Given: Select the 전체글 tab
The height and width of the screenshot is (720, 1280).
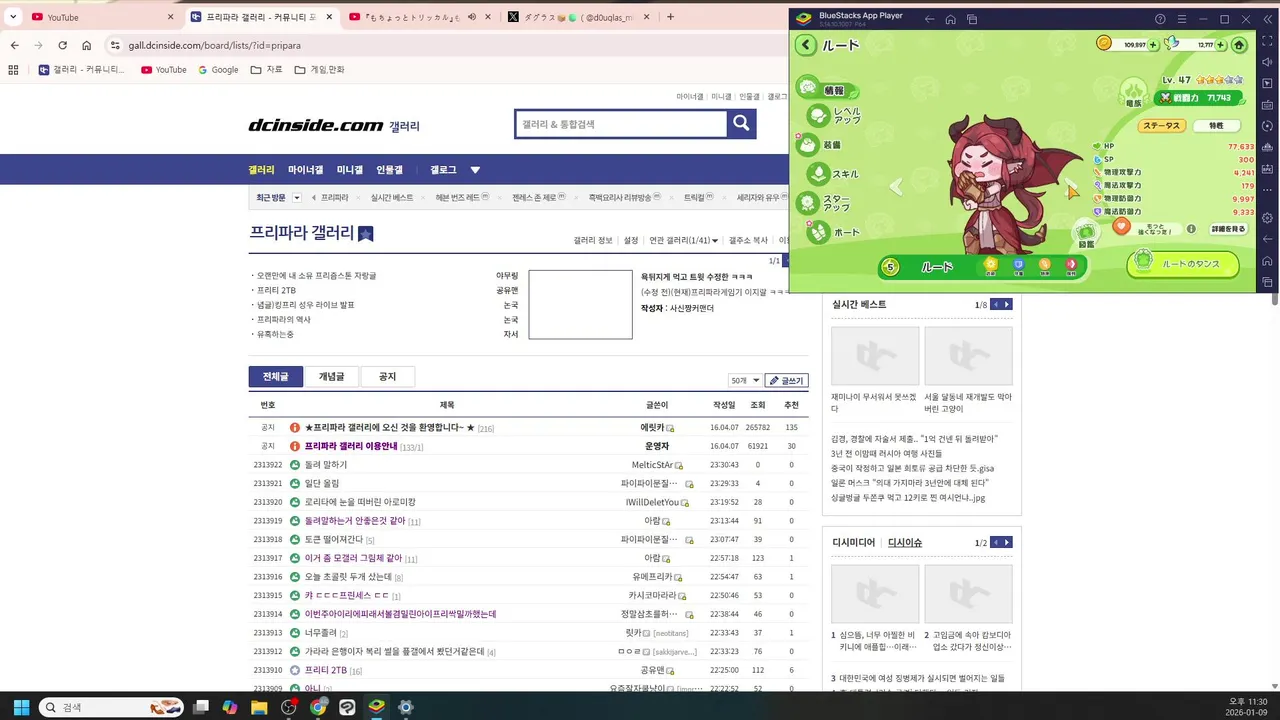Looking at the screenshot, I should click(276, 377).
